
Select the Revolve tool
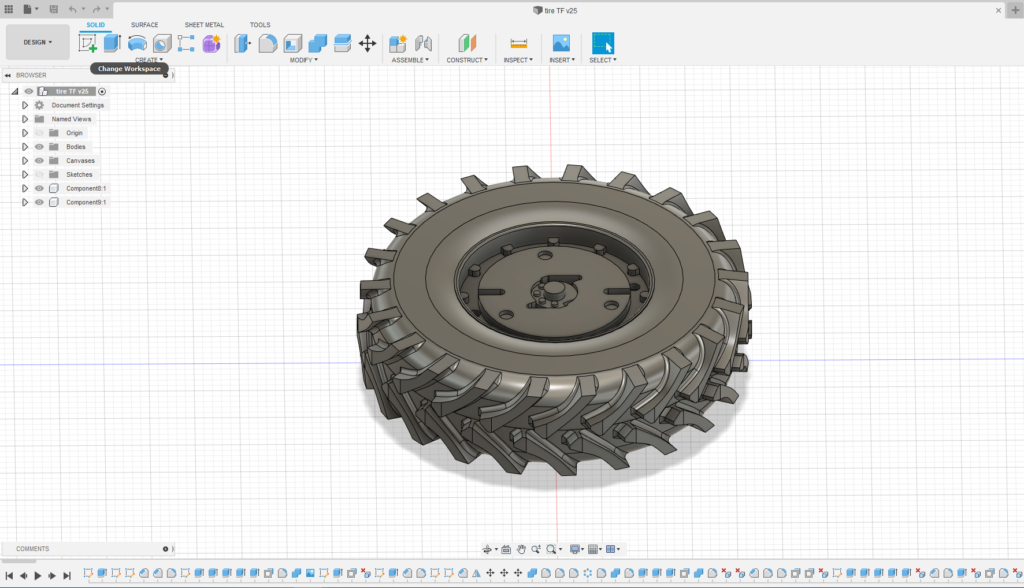[x=137, y=43]
